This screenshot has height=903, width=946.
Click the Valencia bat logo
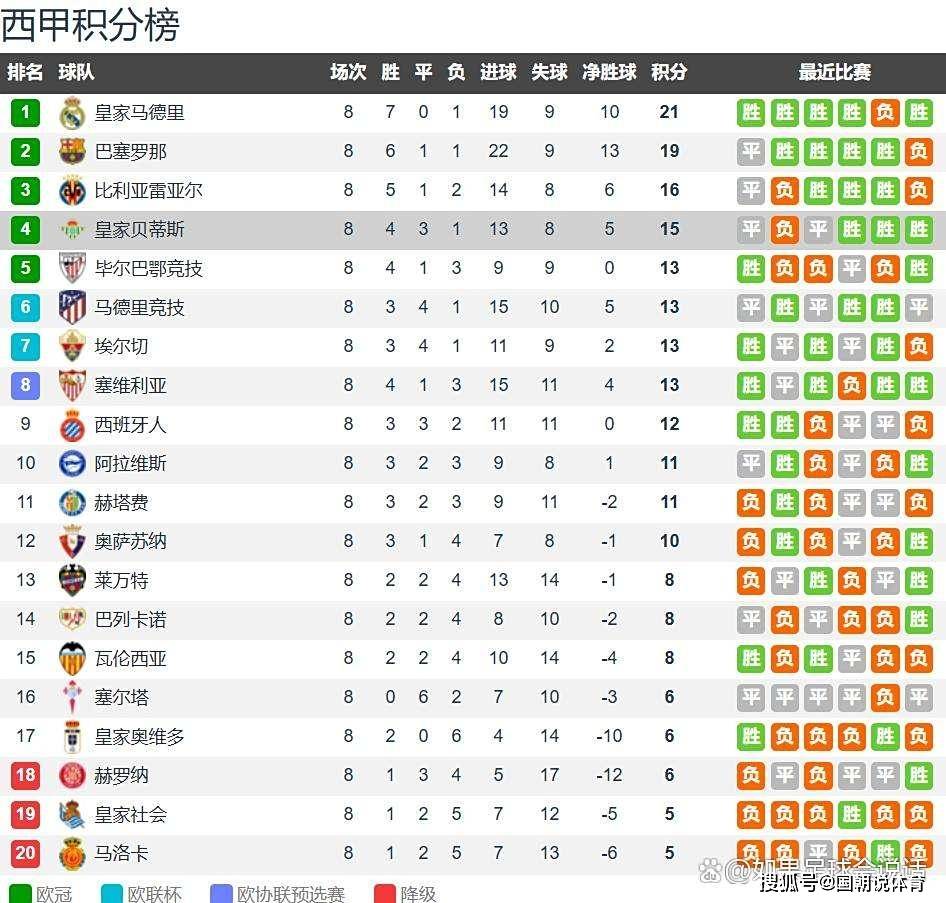[x=72, y=659]
